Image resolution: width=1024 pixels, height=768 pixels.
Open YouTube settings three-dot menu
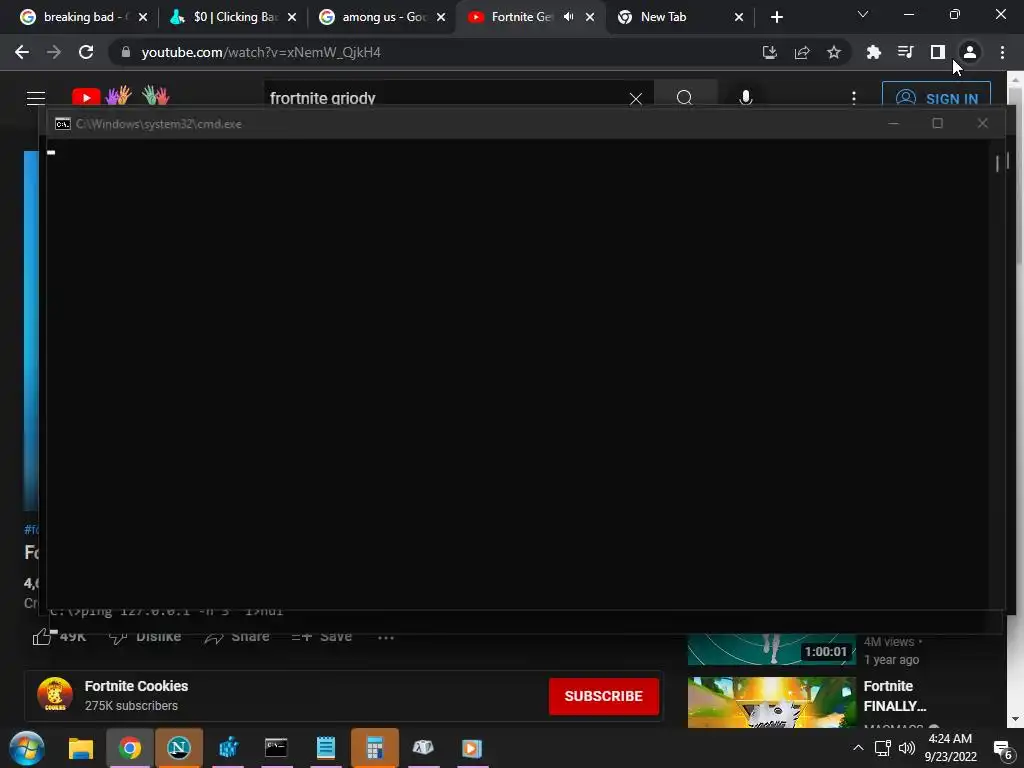854,98
